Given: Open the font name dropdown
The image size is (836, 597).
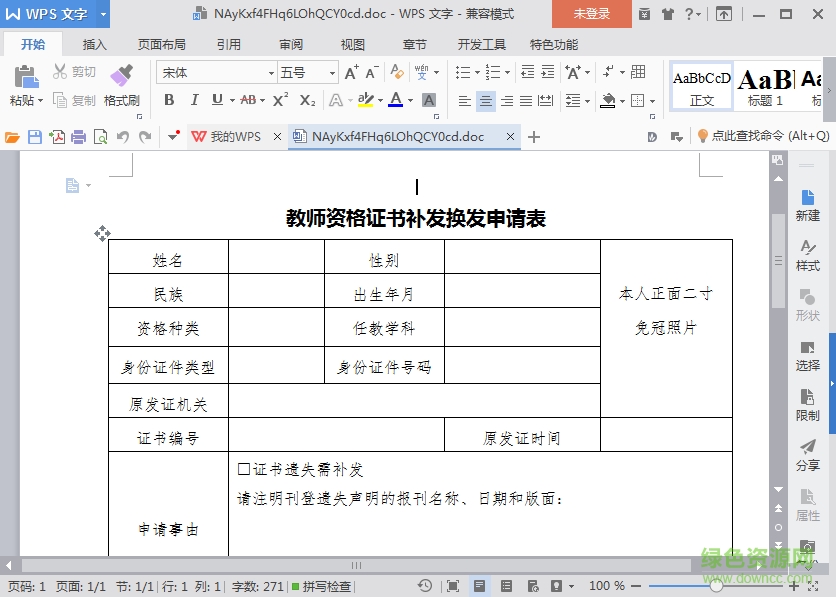Looking at the screenshot, I should [x=272, y=72].
